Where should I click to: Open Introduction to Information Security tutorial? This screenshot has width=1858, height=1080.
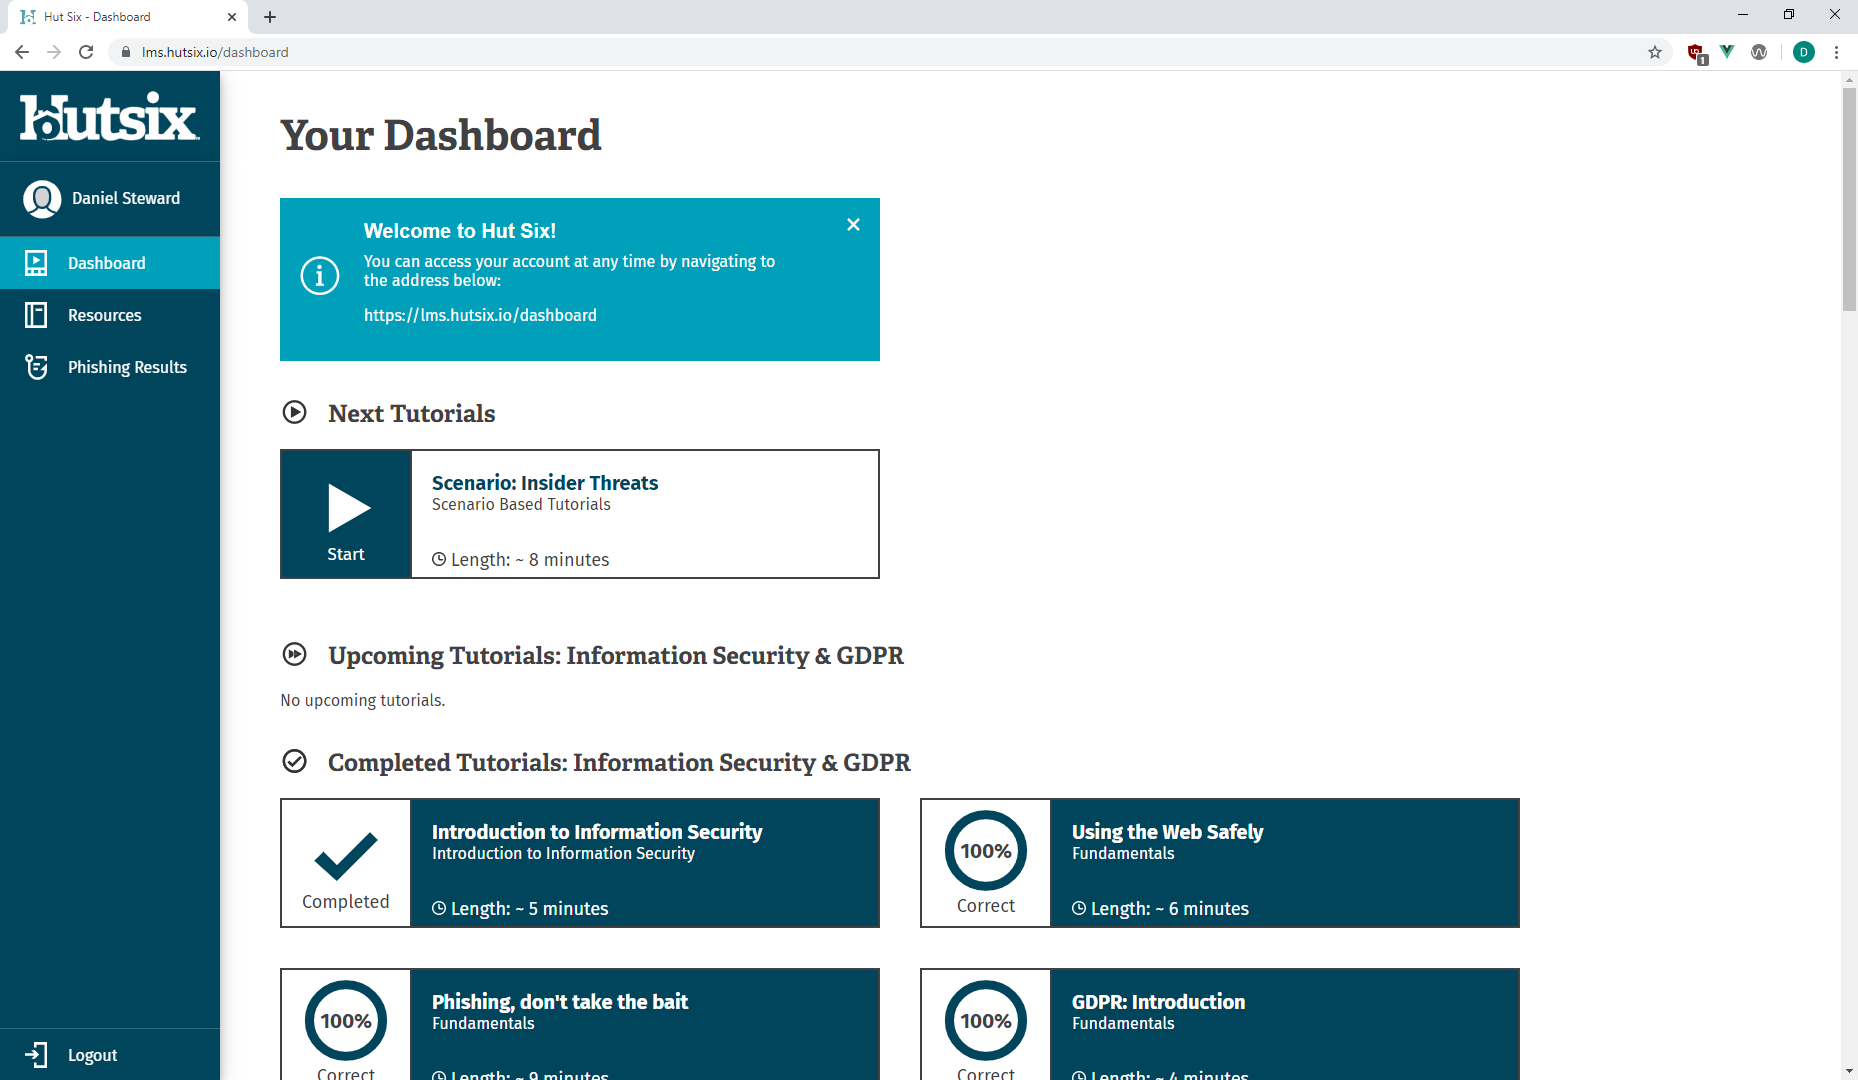tap(596, 832)
